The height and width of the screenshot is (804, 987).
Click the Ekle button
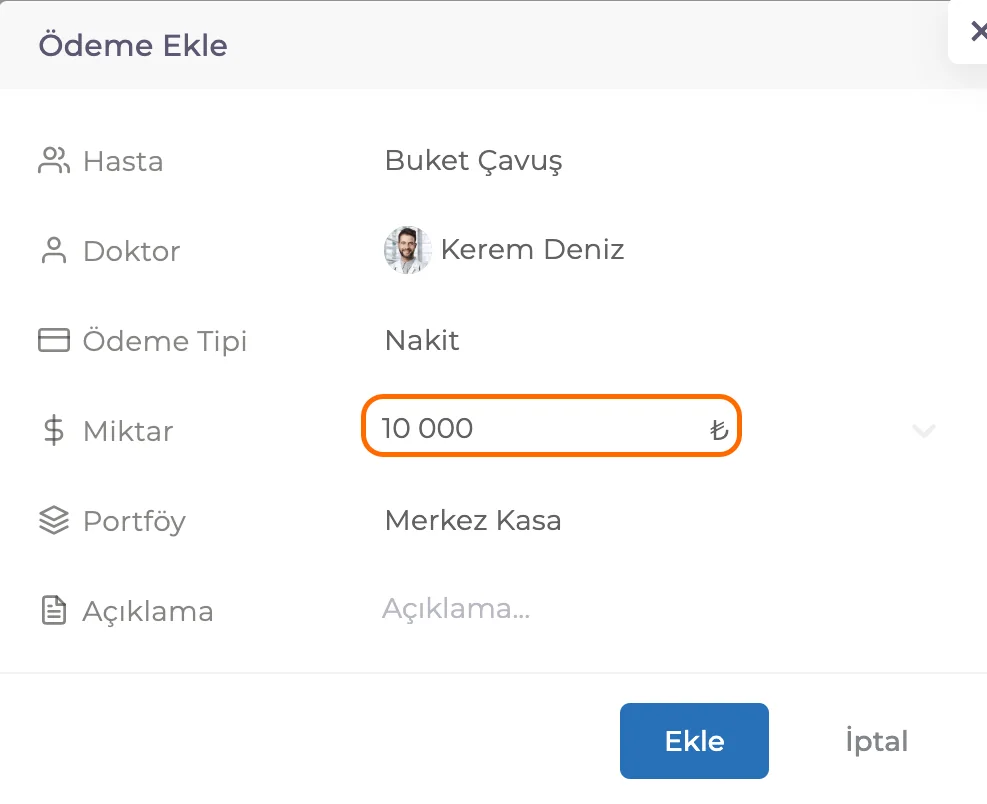694,741
